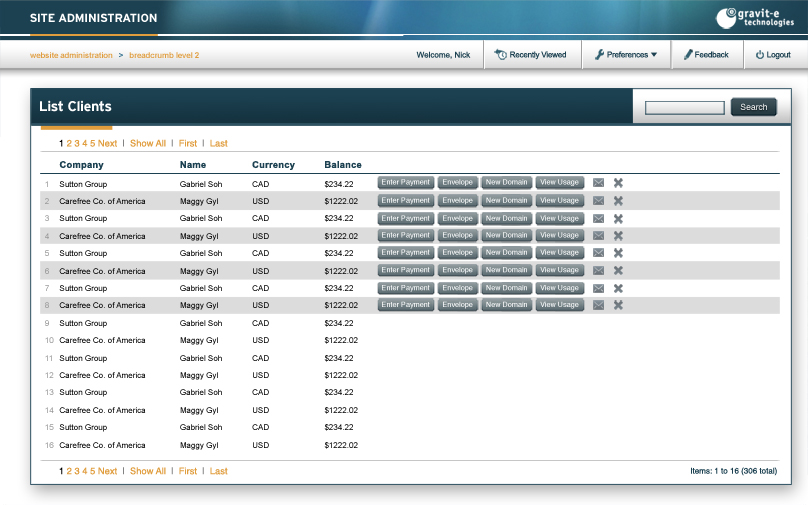808x505 pixels.
Task: Click the mail icon for row 5
Action: point(598,252)
